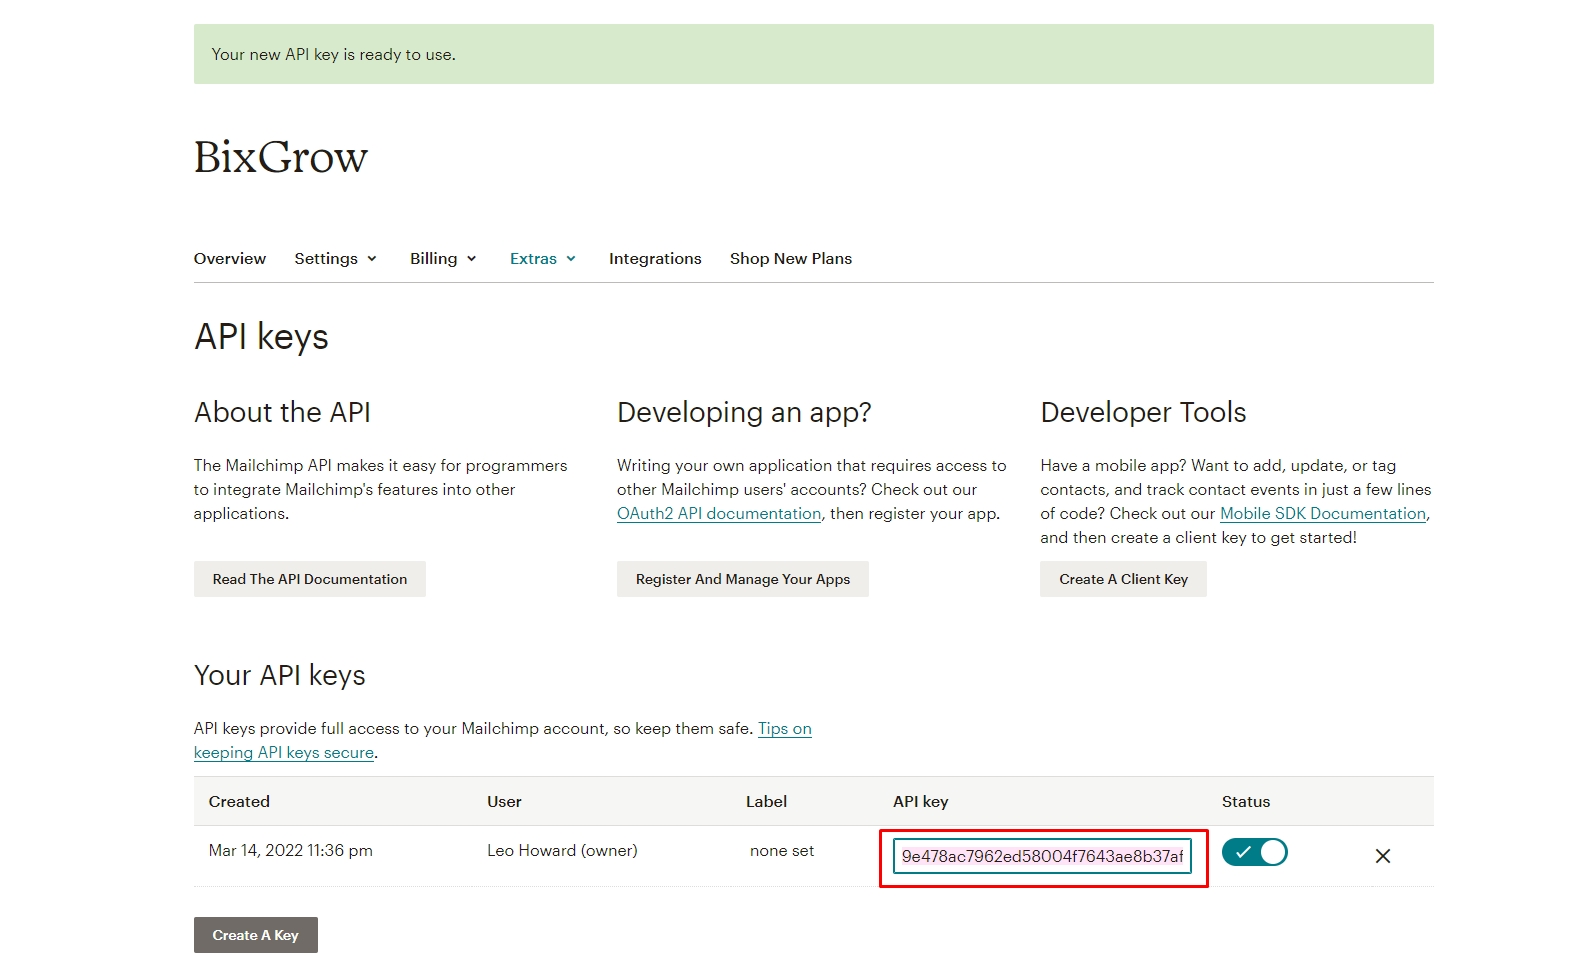Select the API key text field
1592x962 pixels.
pyautogui.click(x=1042, y=856)
